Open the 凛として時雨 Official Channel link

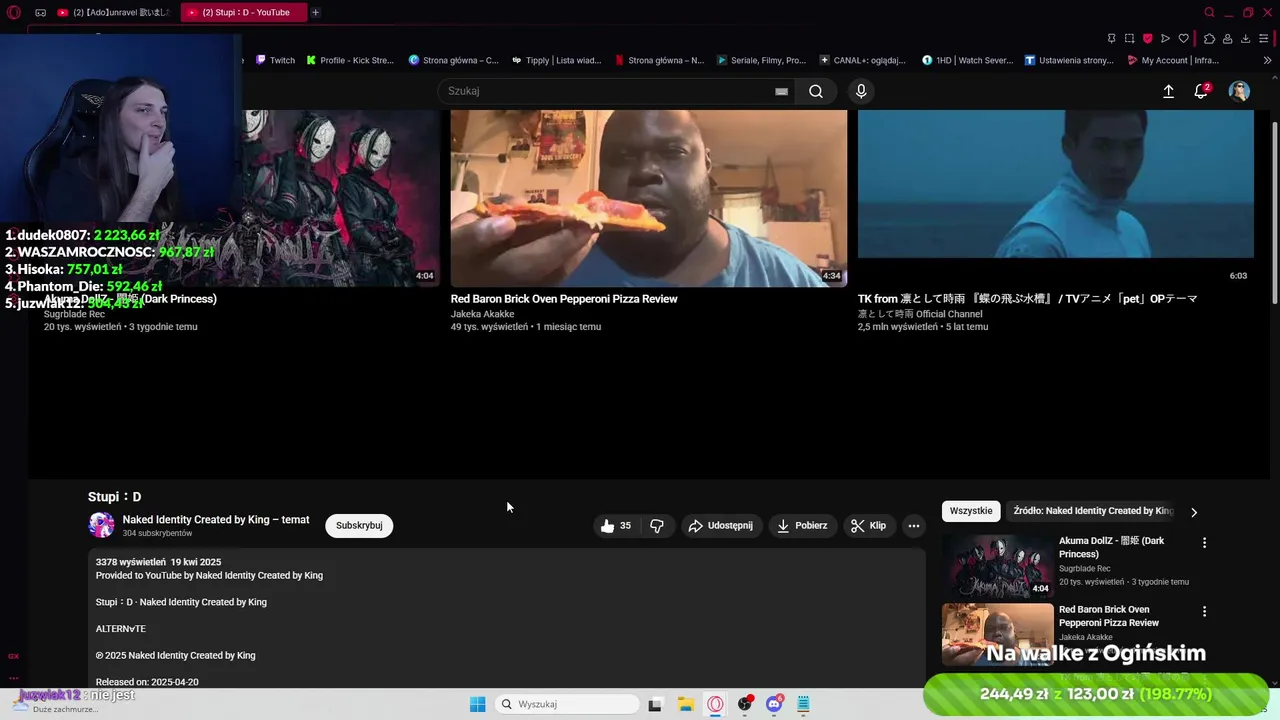click(x=920, y=314)
